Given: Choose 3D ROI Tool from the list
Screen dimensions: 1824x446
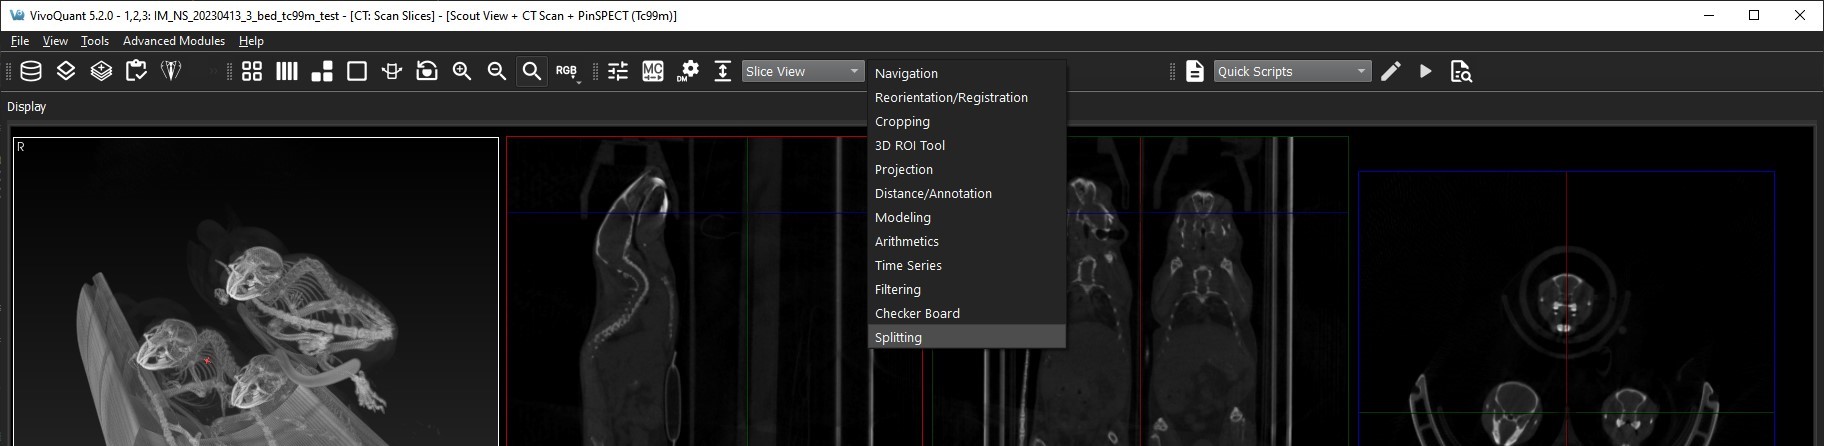Looking at the screenshot, I should 909,145.
